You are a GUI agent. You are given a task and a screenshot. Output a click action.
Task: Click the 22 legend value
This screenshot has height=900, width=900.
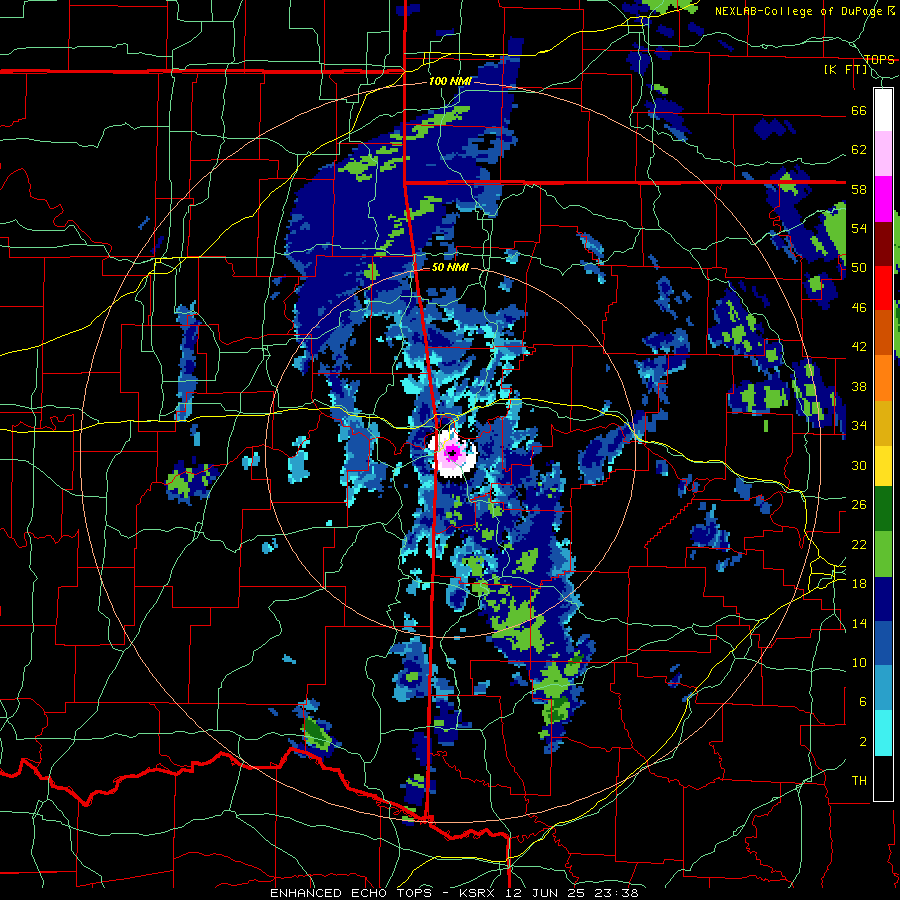tap(859, 544)
